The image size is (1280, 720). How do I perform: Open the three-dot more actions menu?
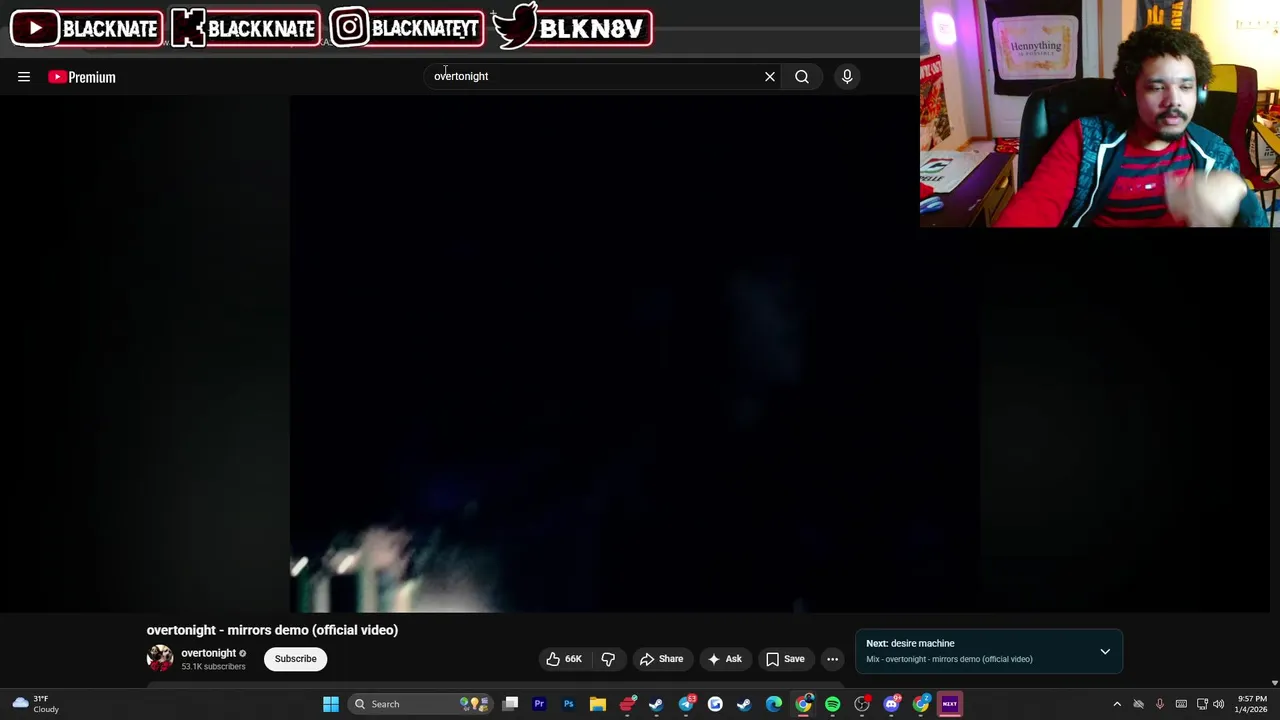tap(832, 659)
